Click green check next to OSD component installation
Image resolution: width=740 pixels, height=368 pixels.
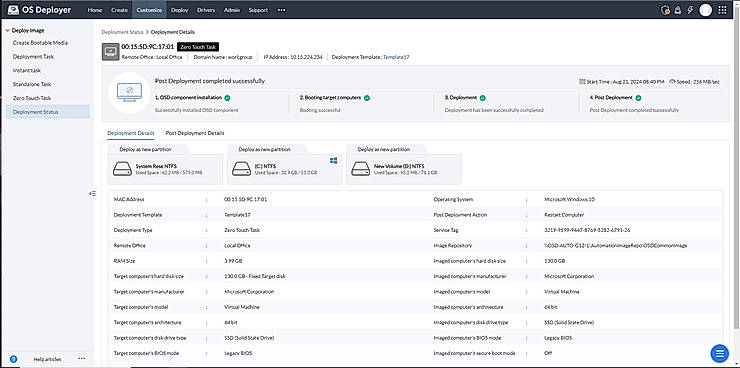227,98
